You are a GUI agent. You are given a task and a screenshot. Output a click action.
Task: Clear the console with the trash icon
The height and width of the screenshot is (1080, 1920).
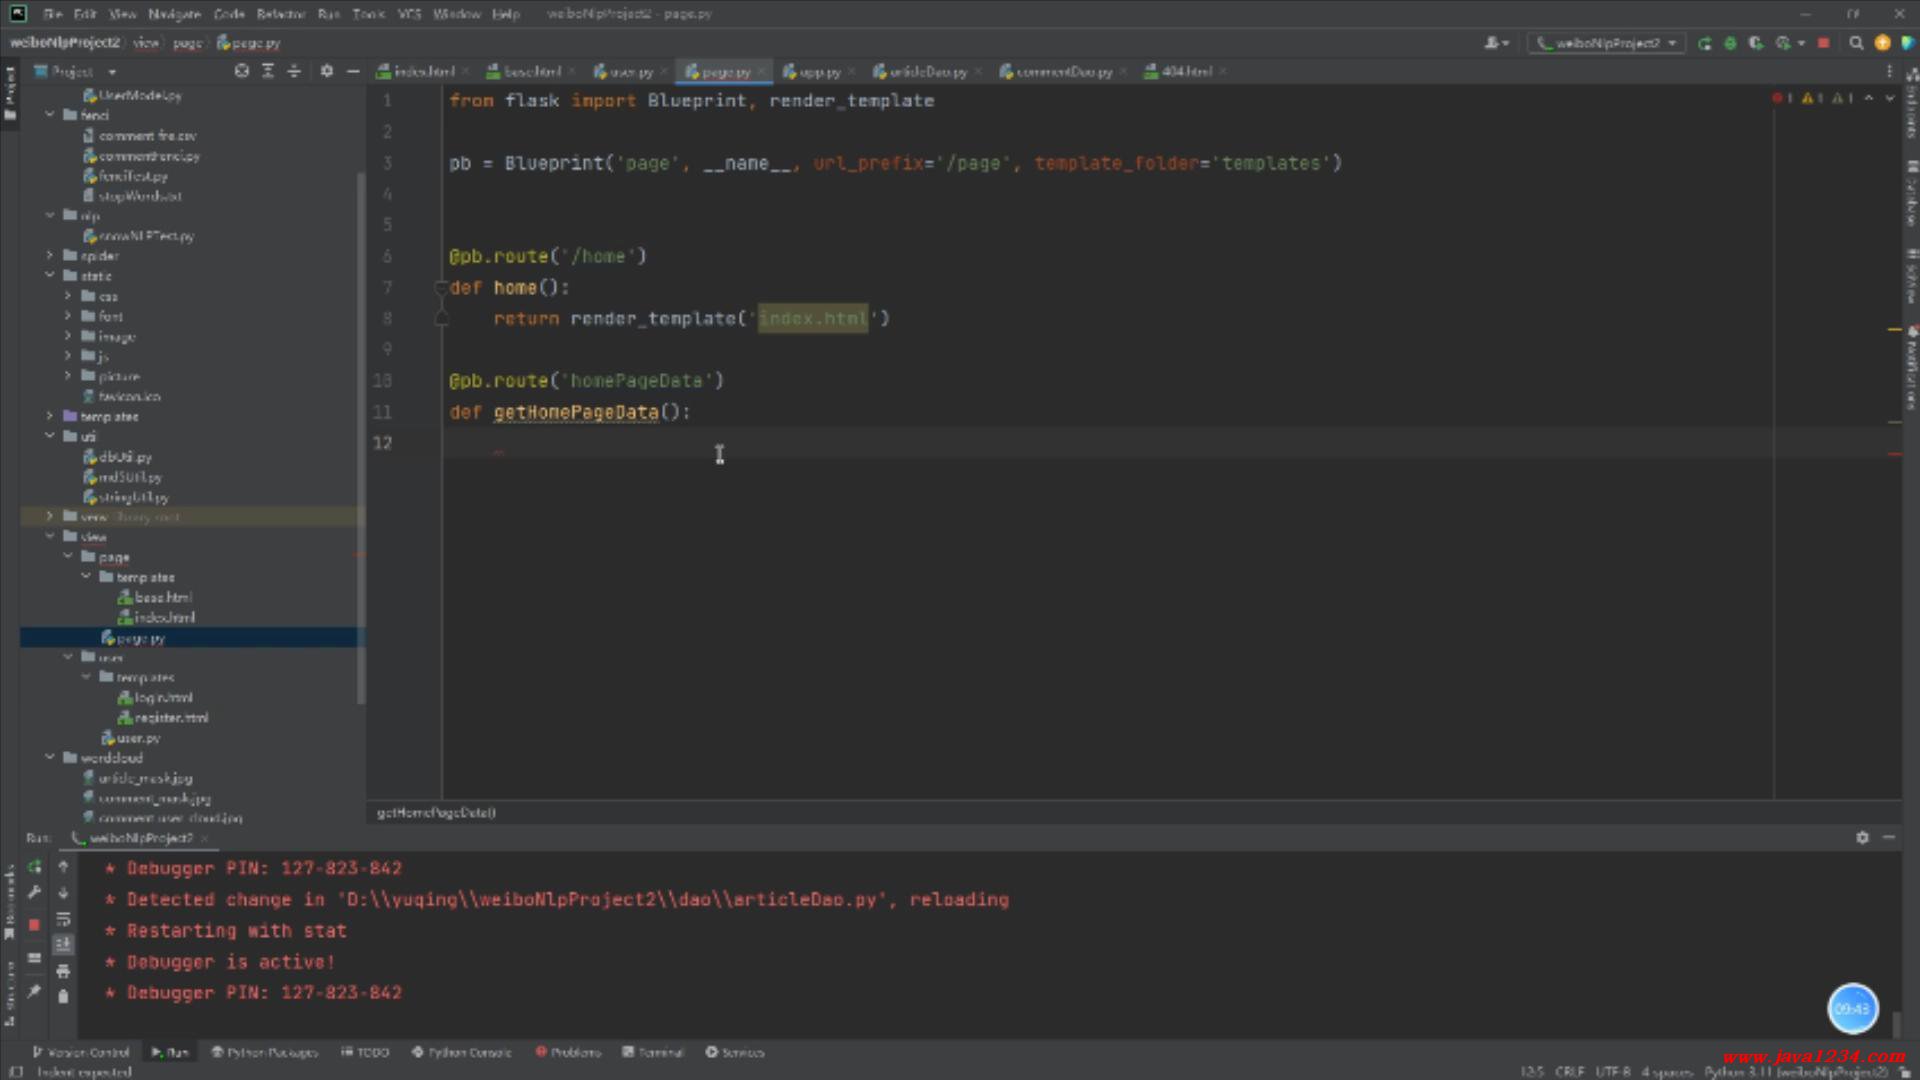pyautogui.click(x=63, y=996)
